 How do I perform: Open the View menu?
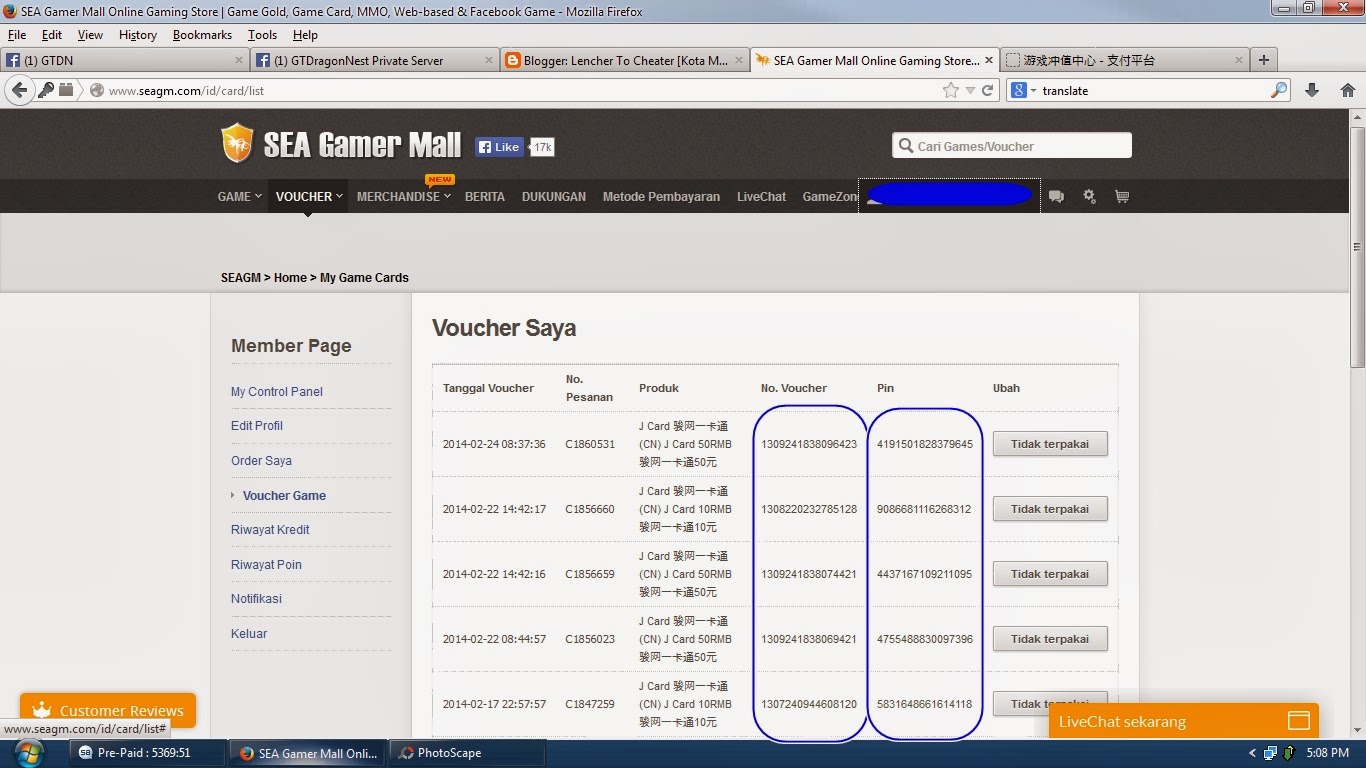[x=90, y=35]
